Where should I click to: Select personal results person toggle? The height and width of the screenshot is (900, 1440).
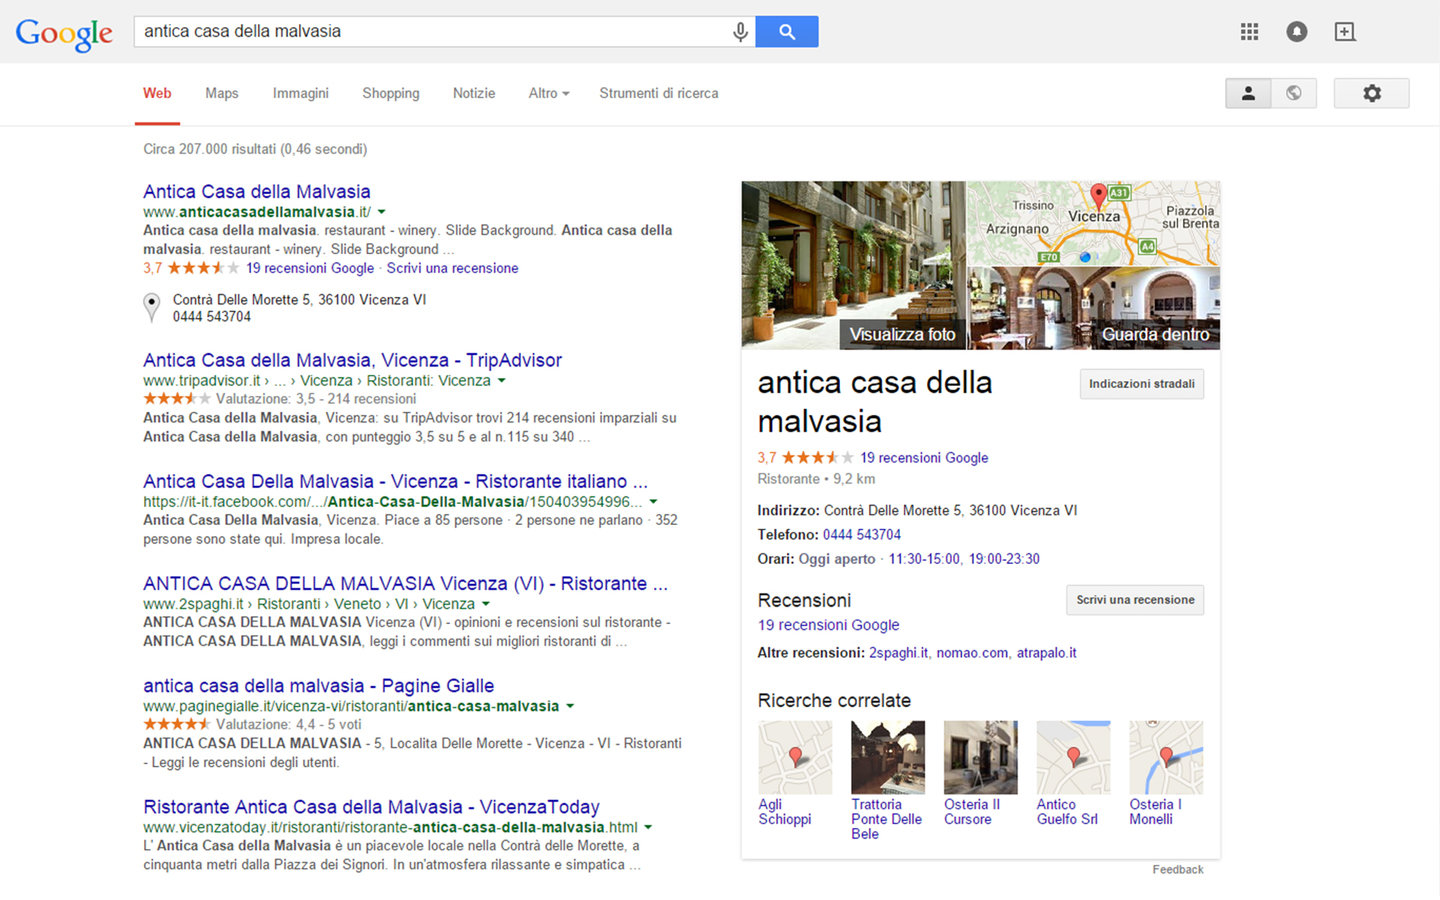pos(1248,93)
